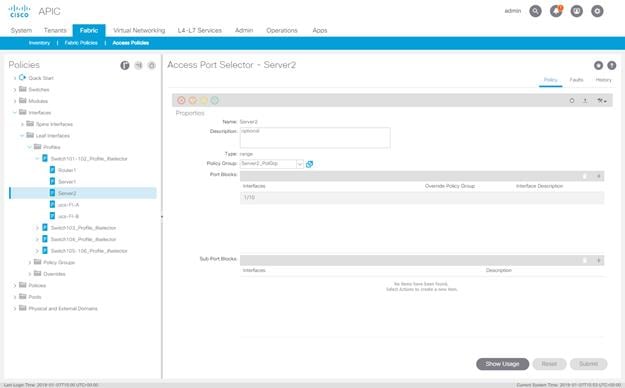Select the Server1 tree item
Image resolution: width=625 pixels, height=388 pixels.
coord(67,182)
